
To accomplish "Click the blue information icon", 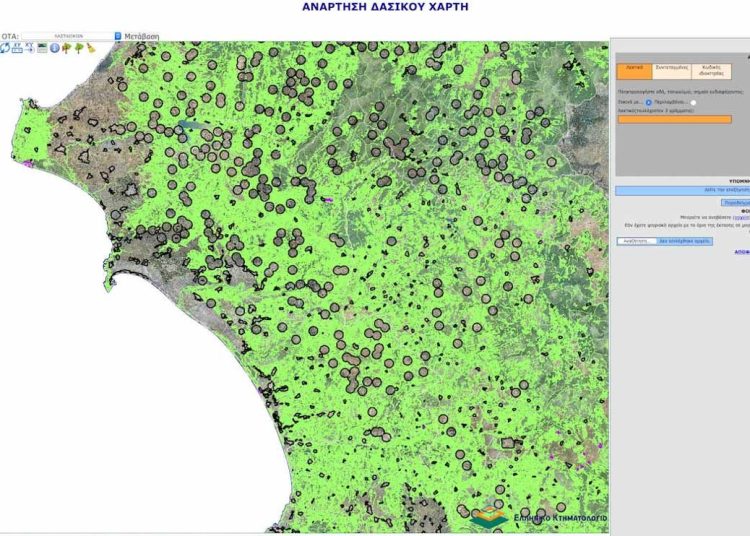I will 55,48.
